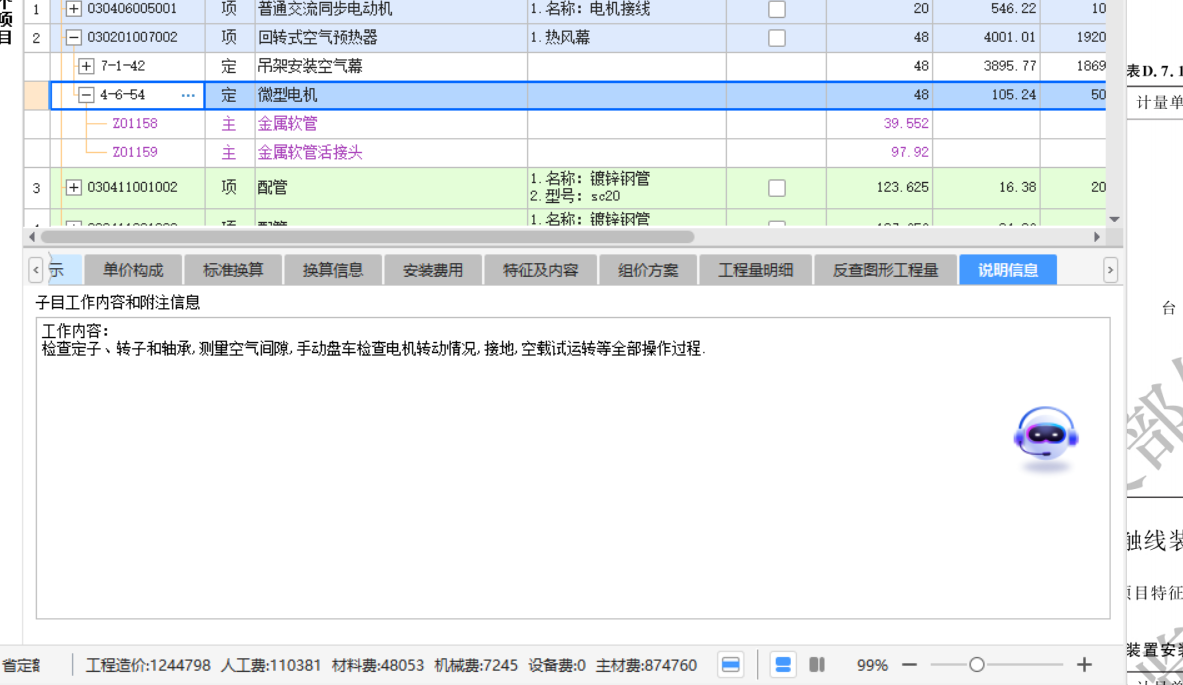This screenshot has height=685, width=1183.
Task: Click the 123.625 quantity cell
Action: pos(880,187)
